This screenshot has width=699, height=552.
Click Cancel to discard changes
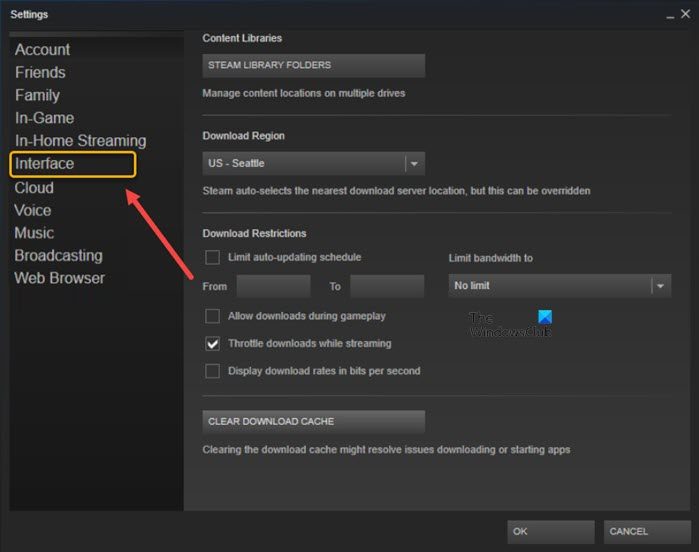click(647, 531)
